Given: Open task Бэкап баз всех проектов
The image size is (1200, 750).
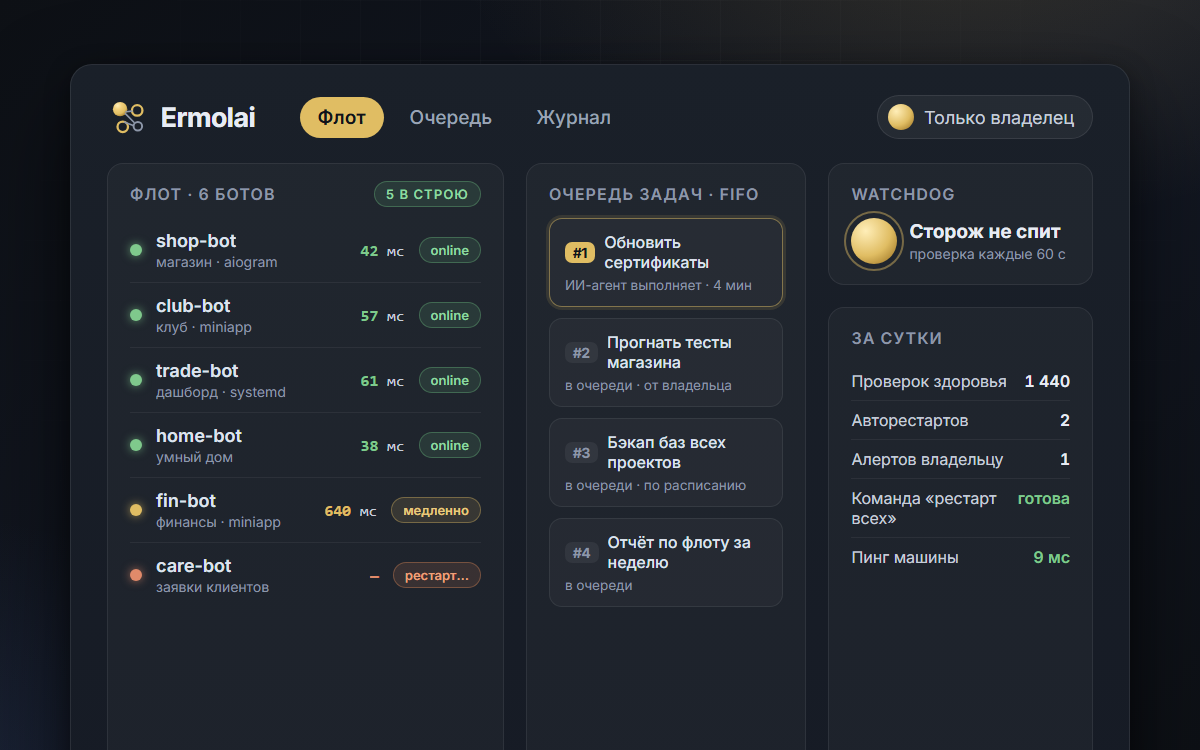Looking at the screenshot, I should (x=666, y=462).
